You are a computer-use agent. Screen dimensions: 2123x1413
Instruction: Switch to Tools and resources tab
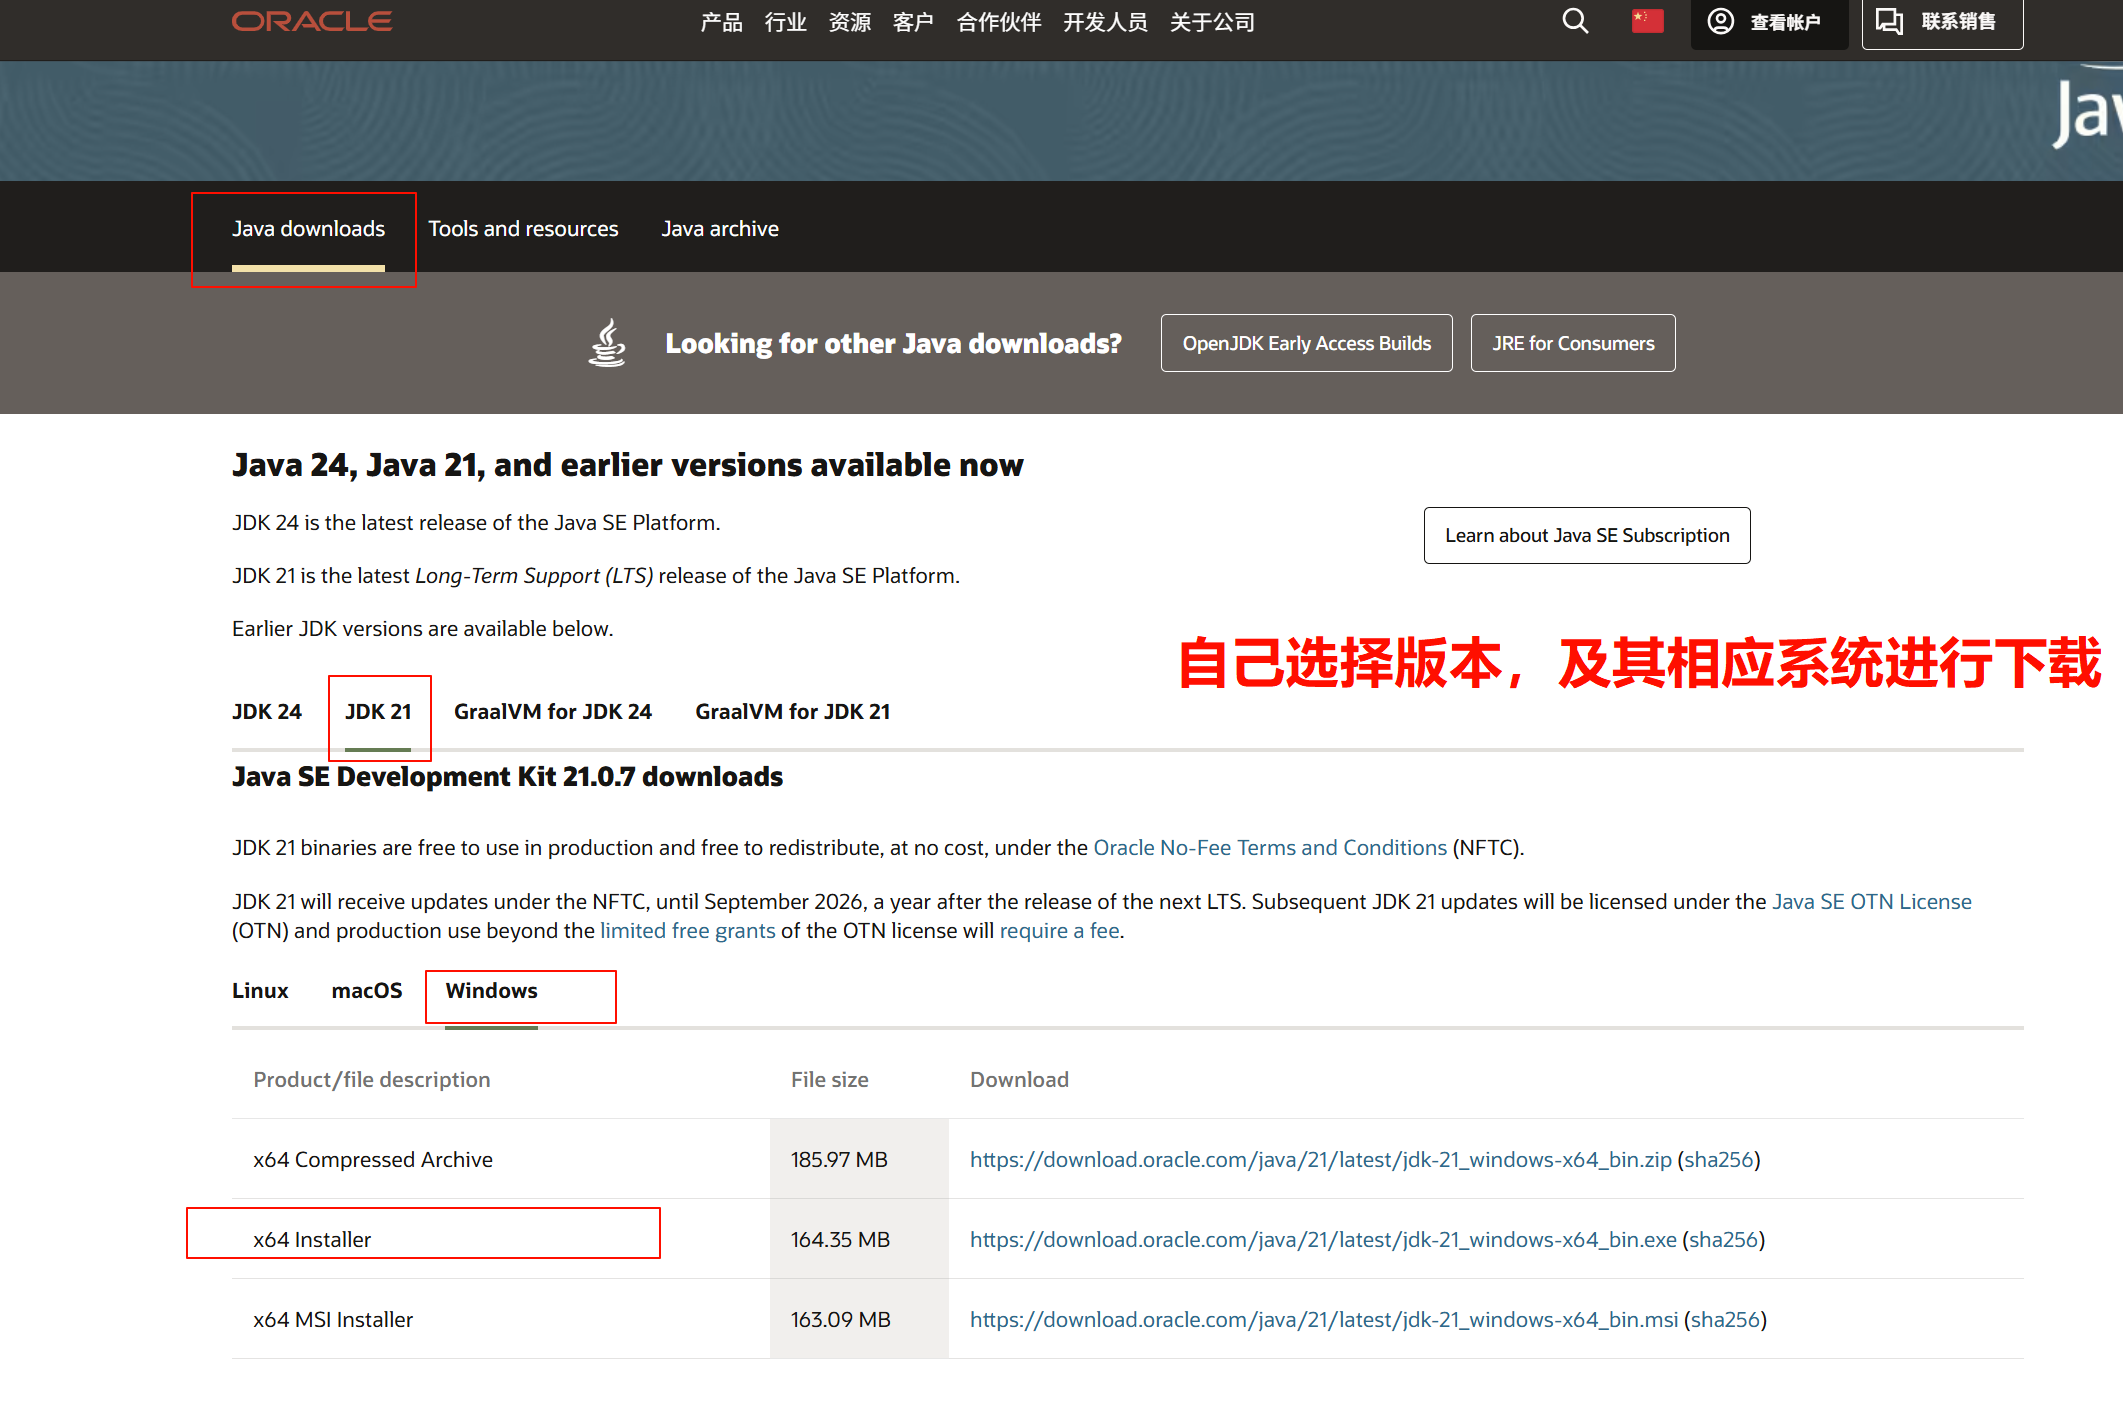pyautogui.click(x=523, y=229)
